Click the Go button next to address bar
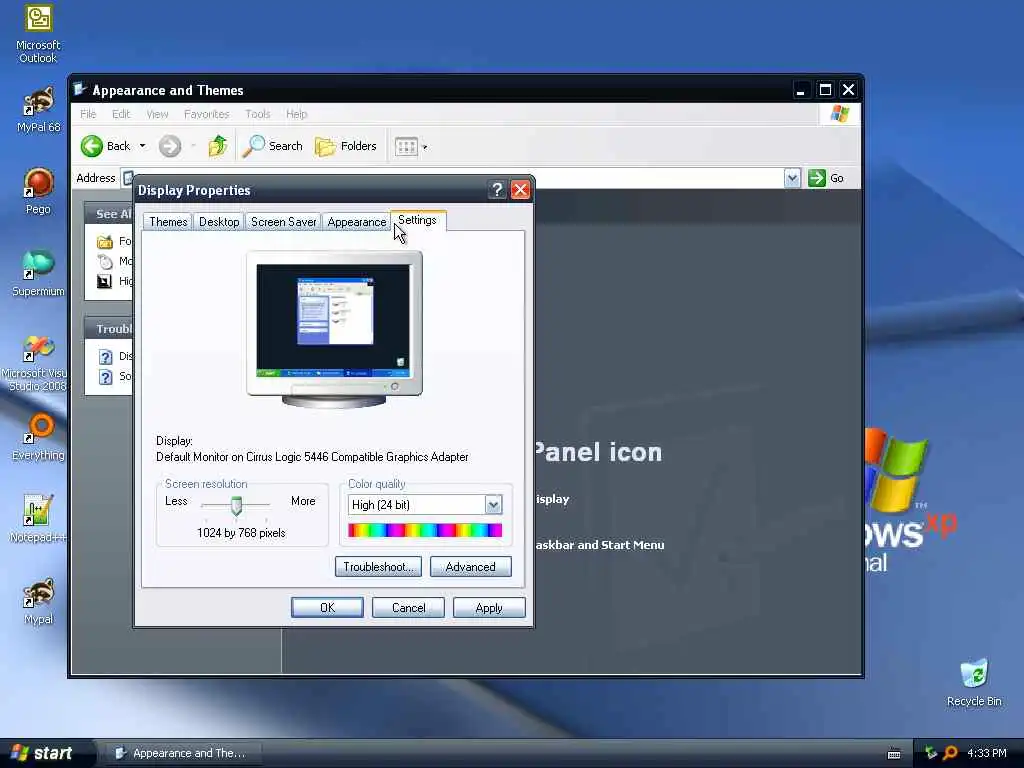Screen dimensions: 1024x768 point(826,178)
